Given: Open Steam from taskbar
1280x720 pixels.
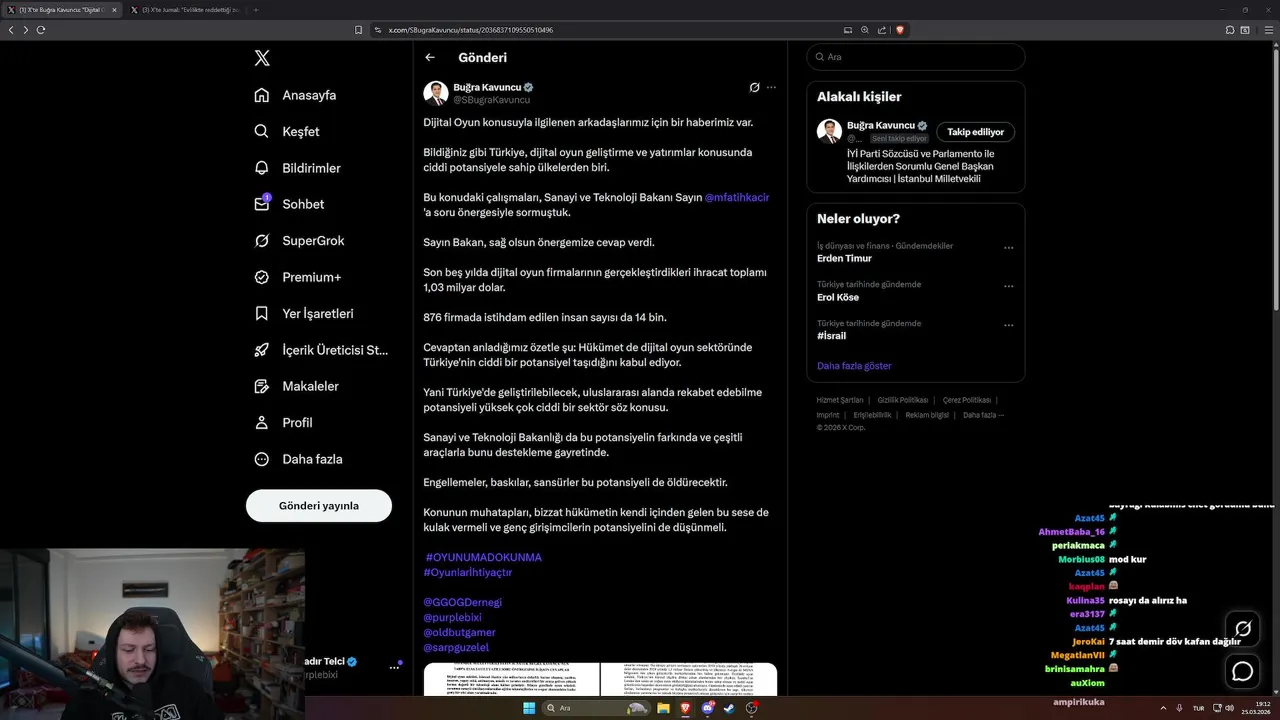Looking at the screenshot, I should tap(730, 708).
